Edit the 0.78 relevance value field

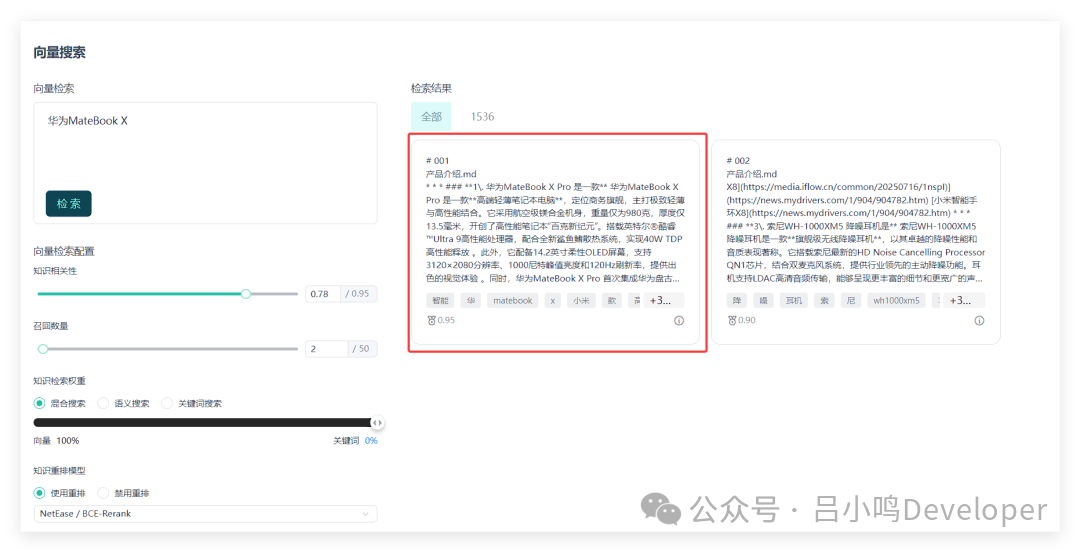[323, 294]
